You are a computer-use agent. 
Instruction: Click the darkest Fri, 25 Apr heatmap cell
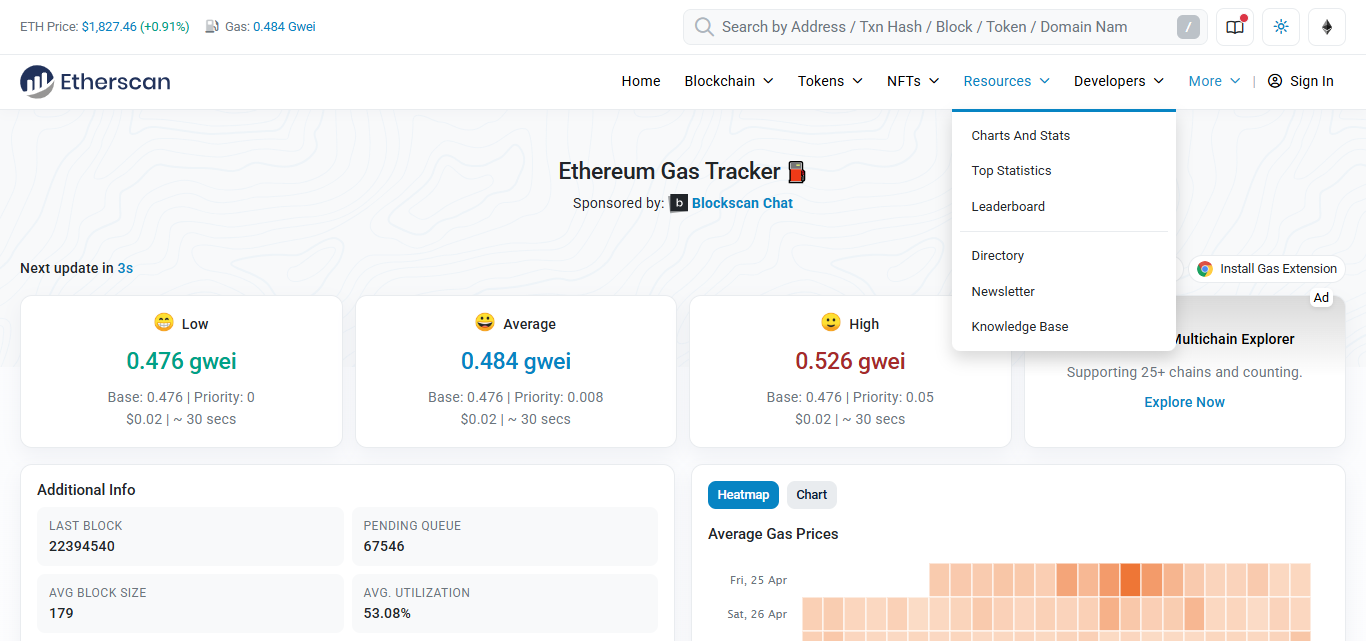click(1130, 580)
